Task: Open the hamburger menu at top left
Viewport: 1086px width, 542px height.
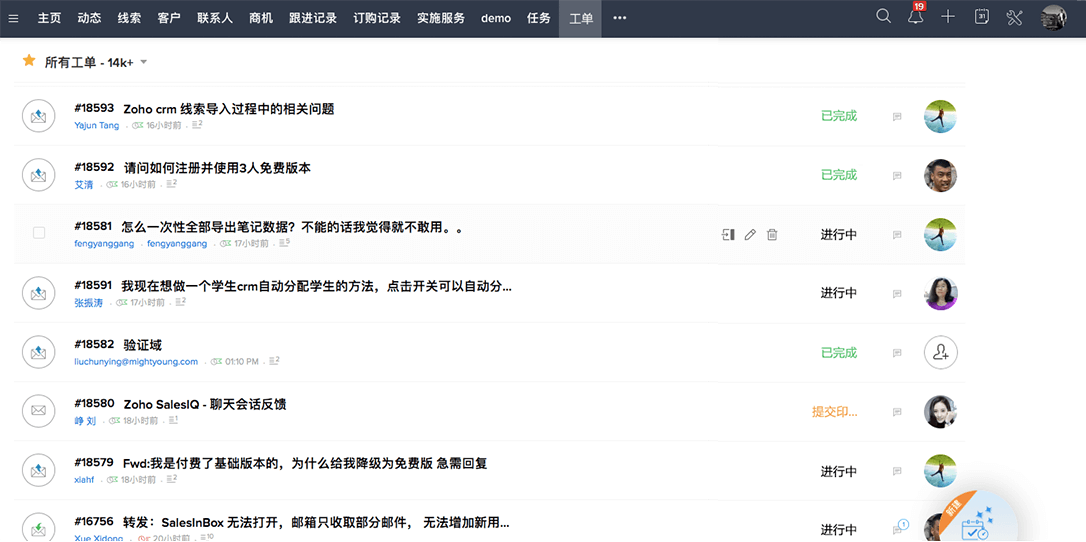Action: (13, 18)
